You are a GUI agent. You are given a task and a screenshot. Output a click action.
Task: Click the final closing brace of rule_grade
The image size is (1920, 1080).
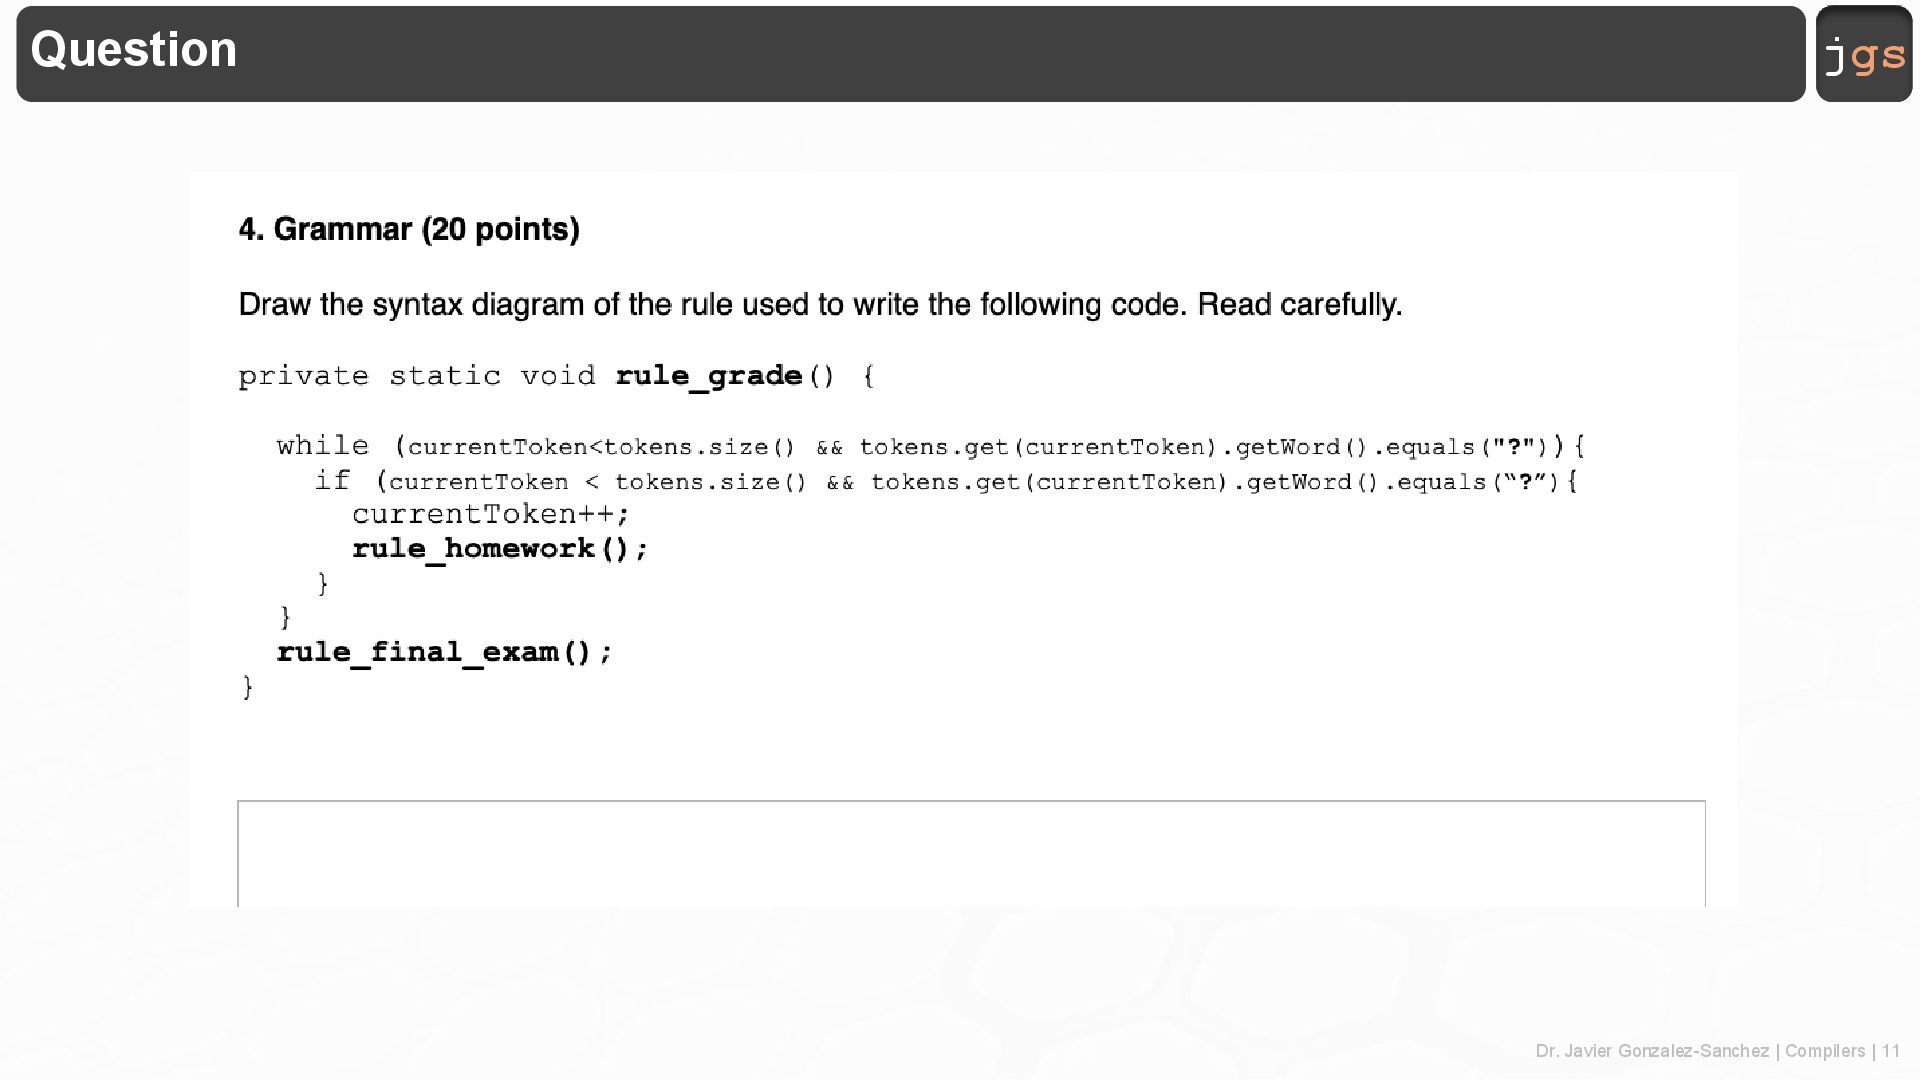[x=248, y=687]
